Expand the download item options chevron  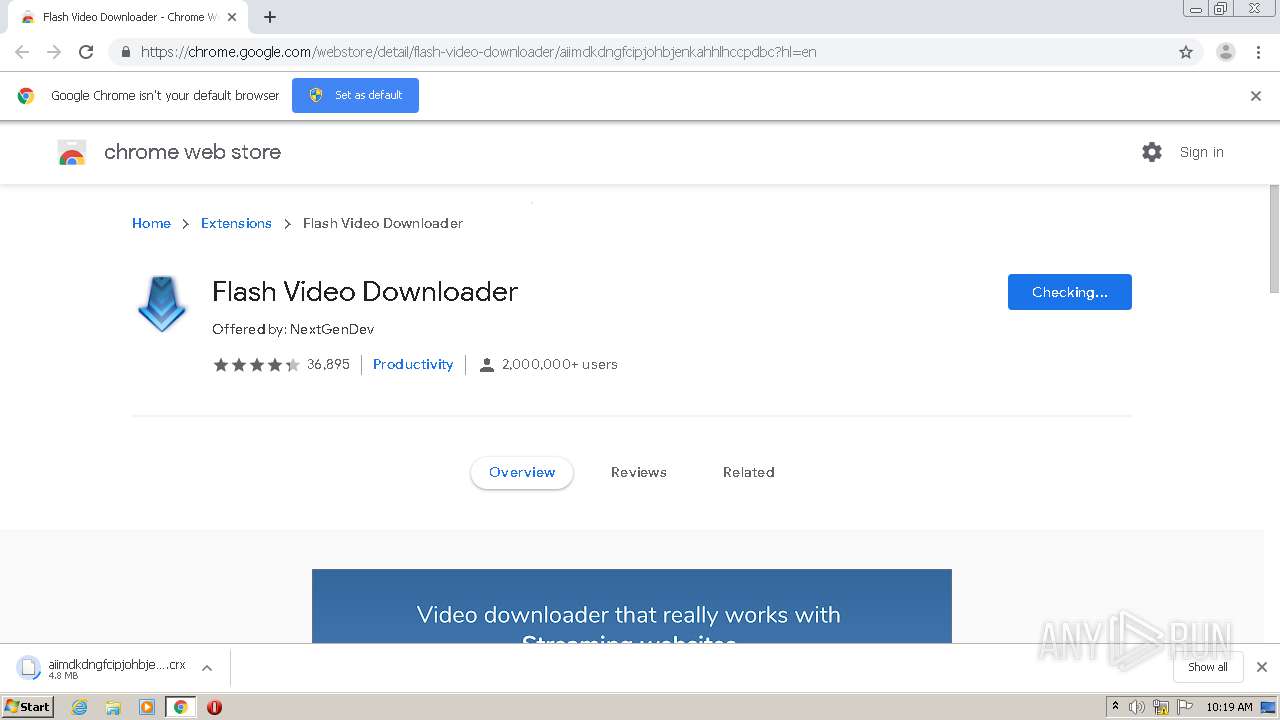click(207, 668)
